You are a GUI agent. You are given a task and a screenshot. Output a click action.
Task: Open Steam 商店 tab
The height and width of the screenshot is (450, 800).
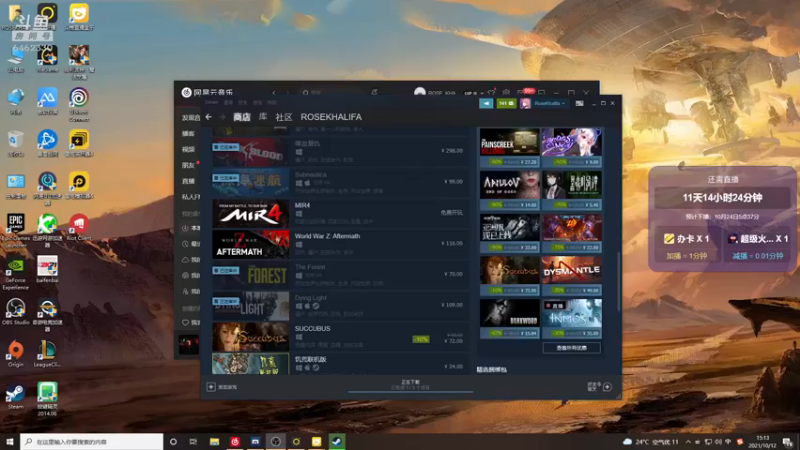pyautogui.click(x=242, y=117)
